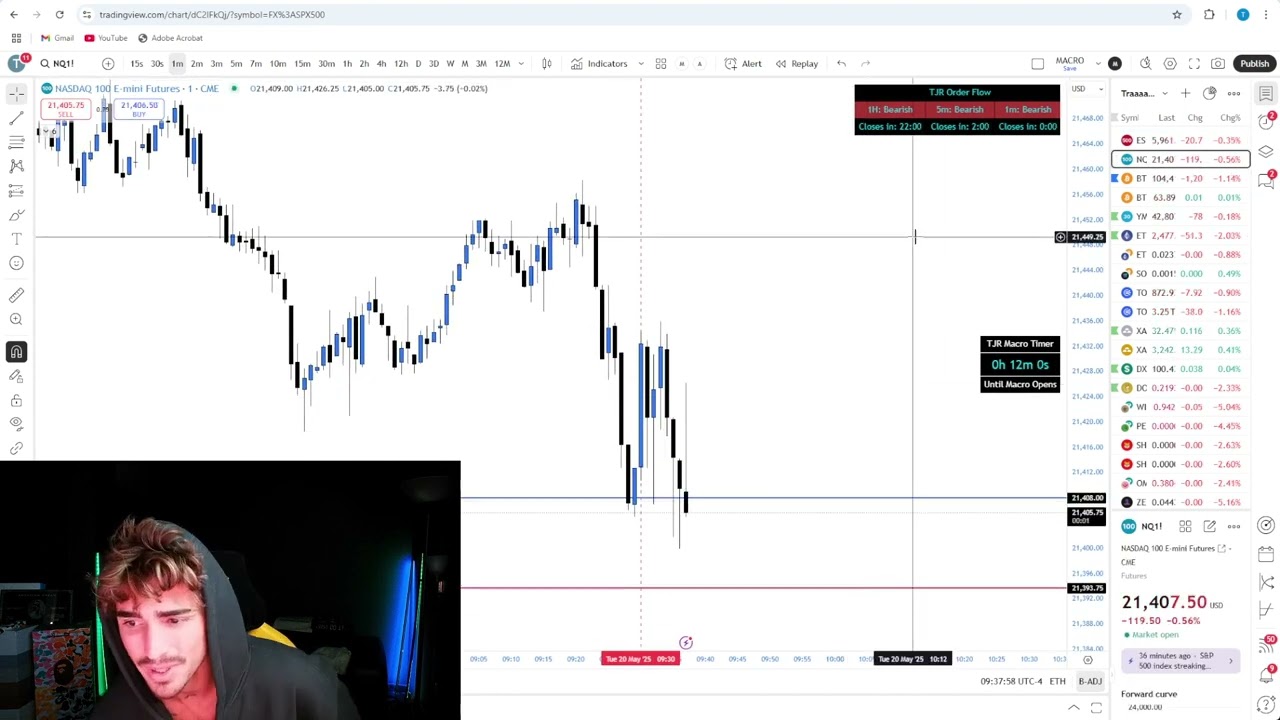Screen dimensions: 1280x720
Task: Open the Traaaa watchlist name dropdown
Action: click(1143, 93)
